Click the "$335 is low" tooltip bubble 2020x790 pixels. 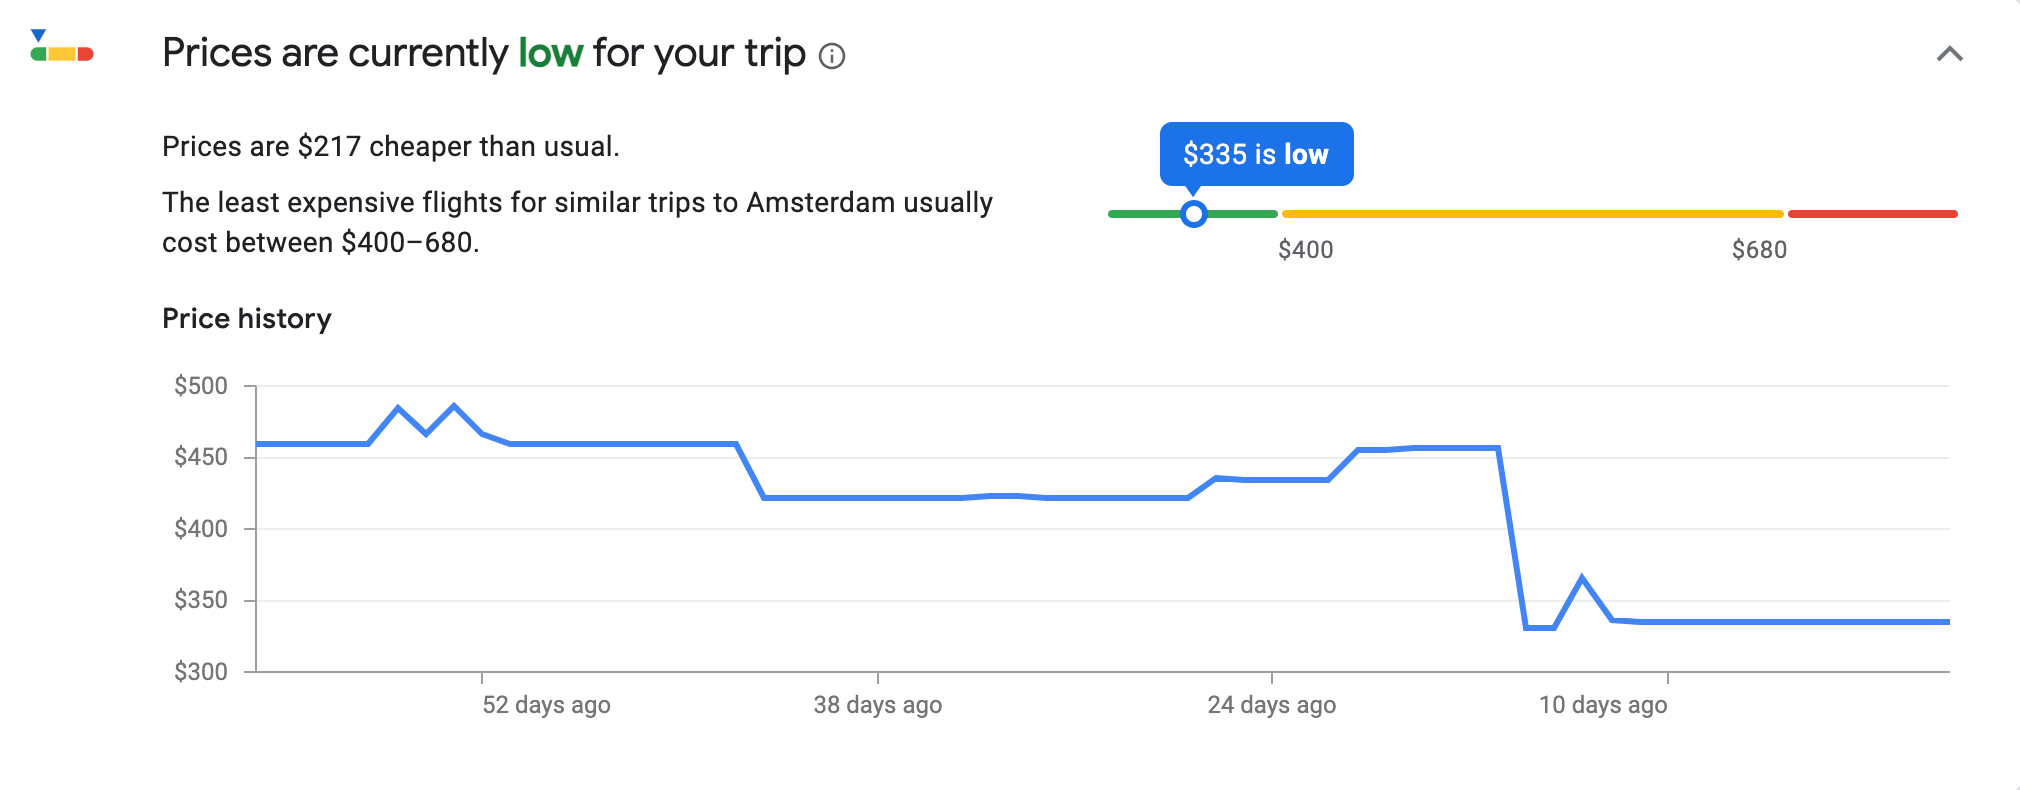pyautogui.click(x=1255, y=154)
